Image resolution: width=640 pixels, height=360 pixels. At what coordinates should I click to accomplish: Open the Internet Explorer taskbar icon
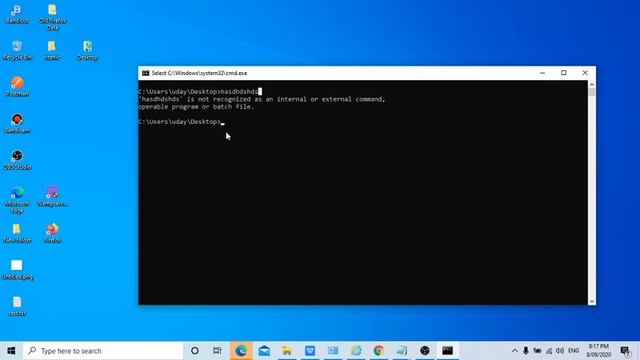pyautogui.click(x=356, y=351)
